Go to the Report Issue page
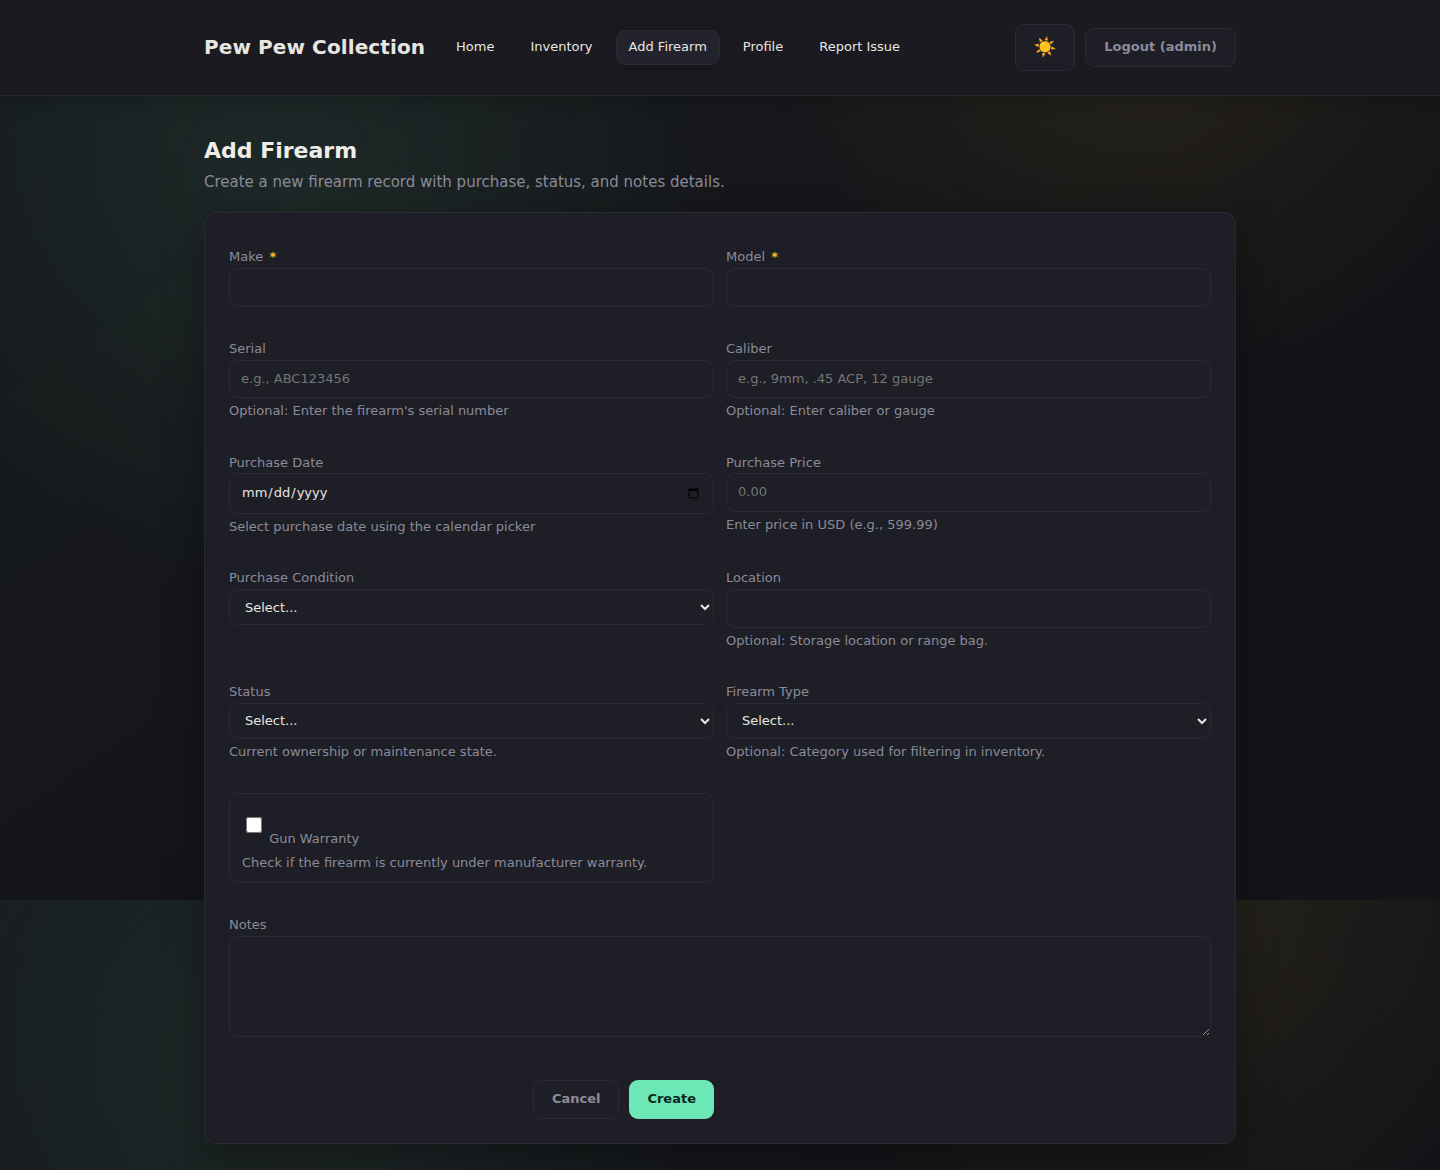Screen dimensions: 1440x1170 [859, 46]
